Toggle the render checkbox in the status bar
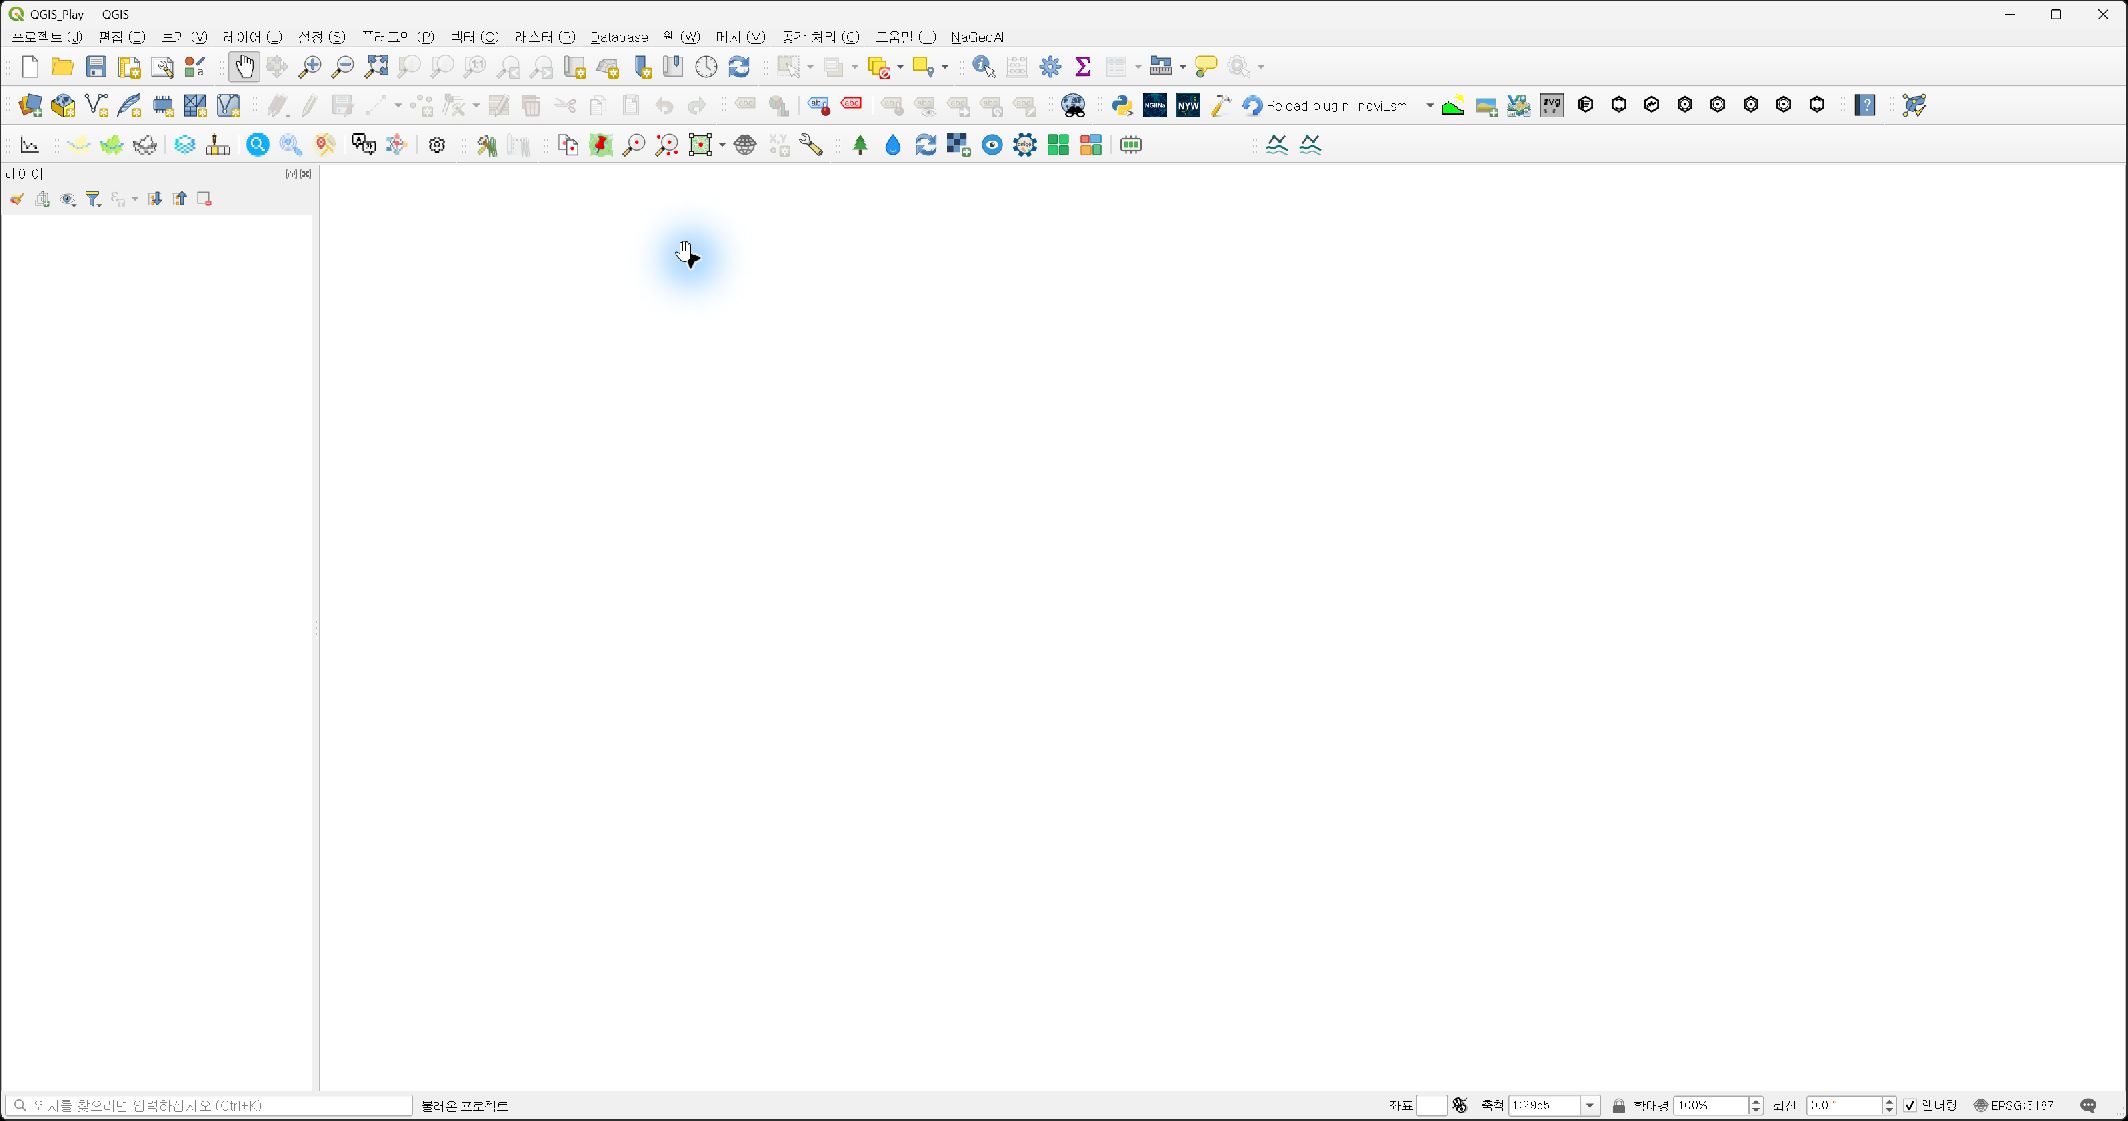The width and height of the screenshot is (2128, 1121). tap(1910, 1105)
